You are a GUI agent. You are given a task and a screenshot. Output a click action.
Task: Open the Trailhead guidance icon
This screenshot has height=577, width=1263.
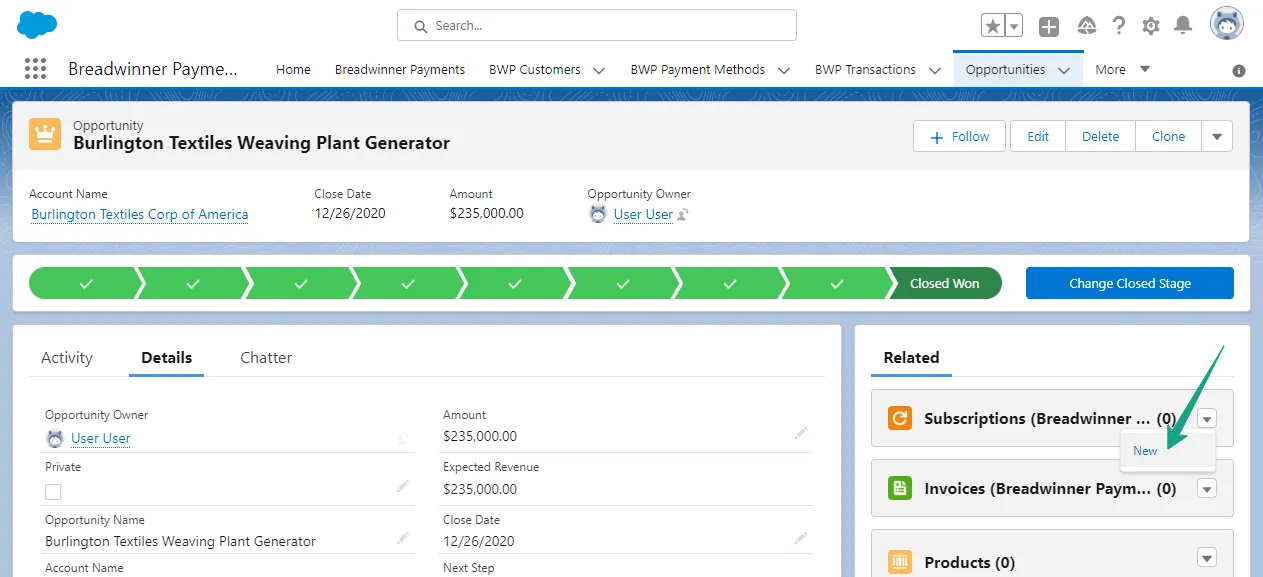(x=1087, y=26)
